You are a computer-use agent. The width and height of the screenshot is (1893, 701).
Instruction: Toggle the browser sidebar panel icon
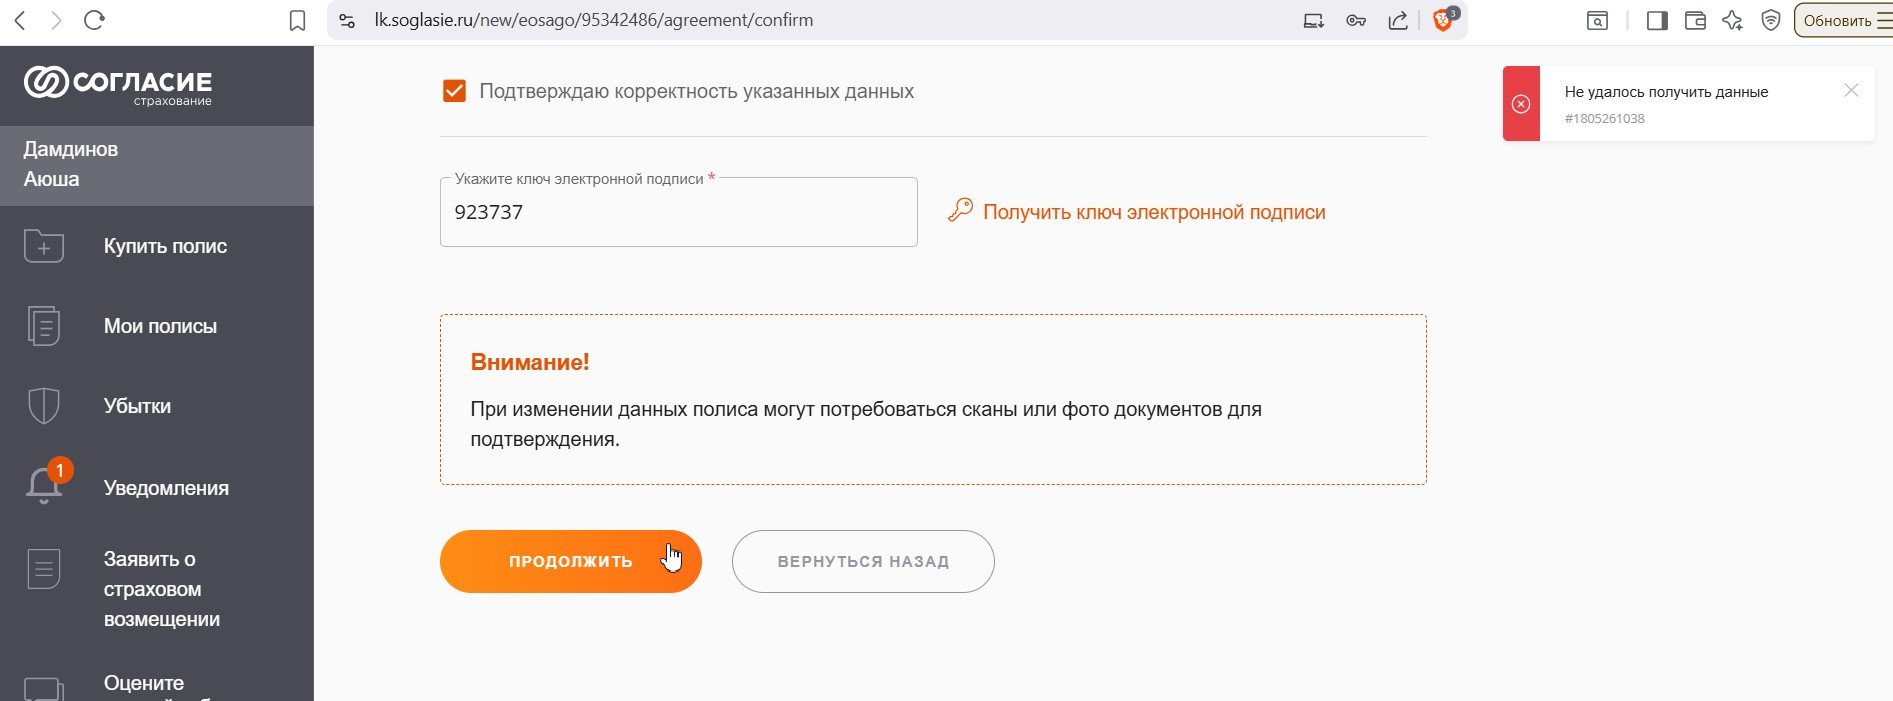(1657, 20)
